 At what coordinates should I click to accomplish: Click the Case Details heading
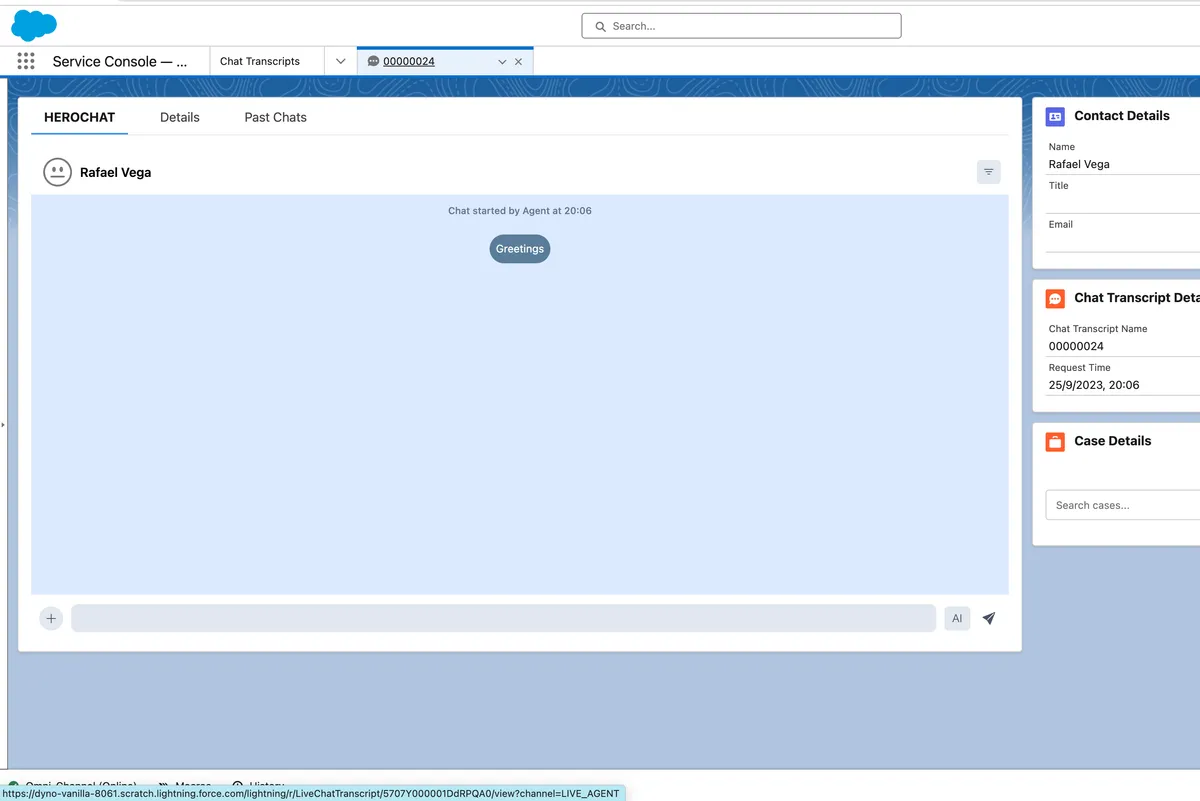[1113, 441]
